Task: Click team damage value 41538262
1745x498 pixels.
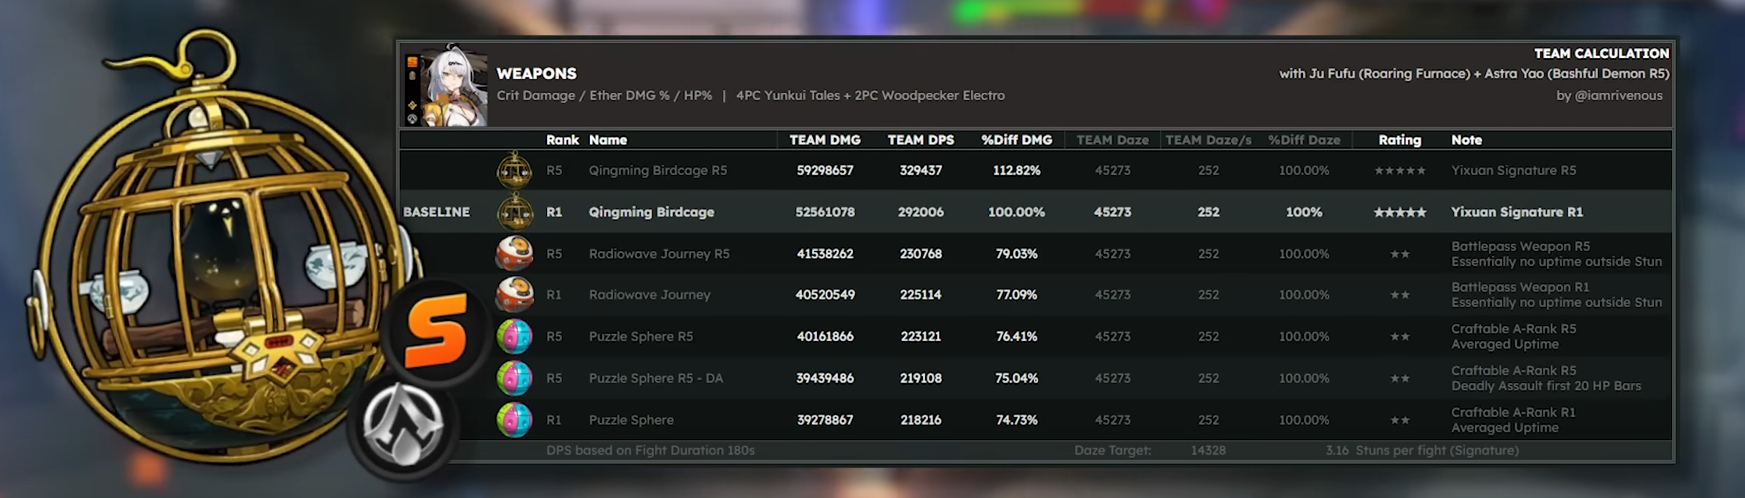Action: pyautogui.click(x=825, y=254)
